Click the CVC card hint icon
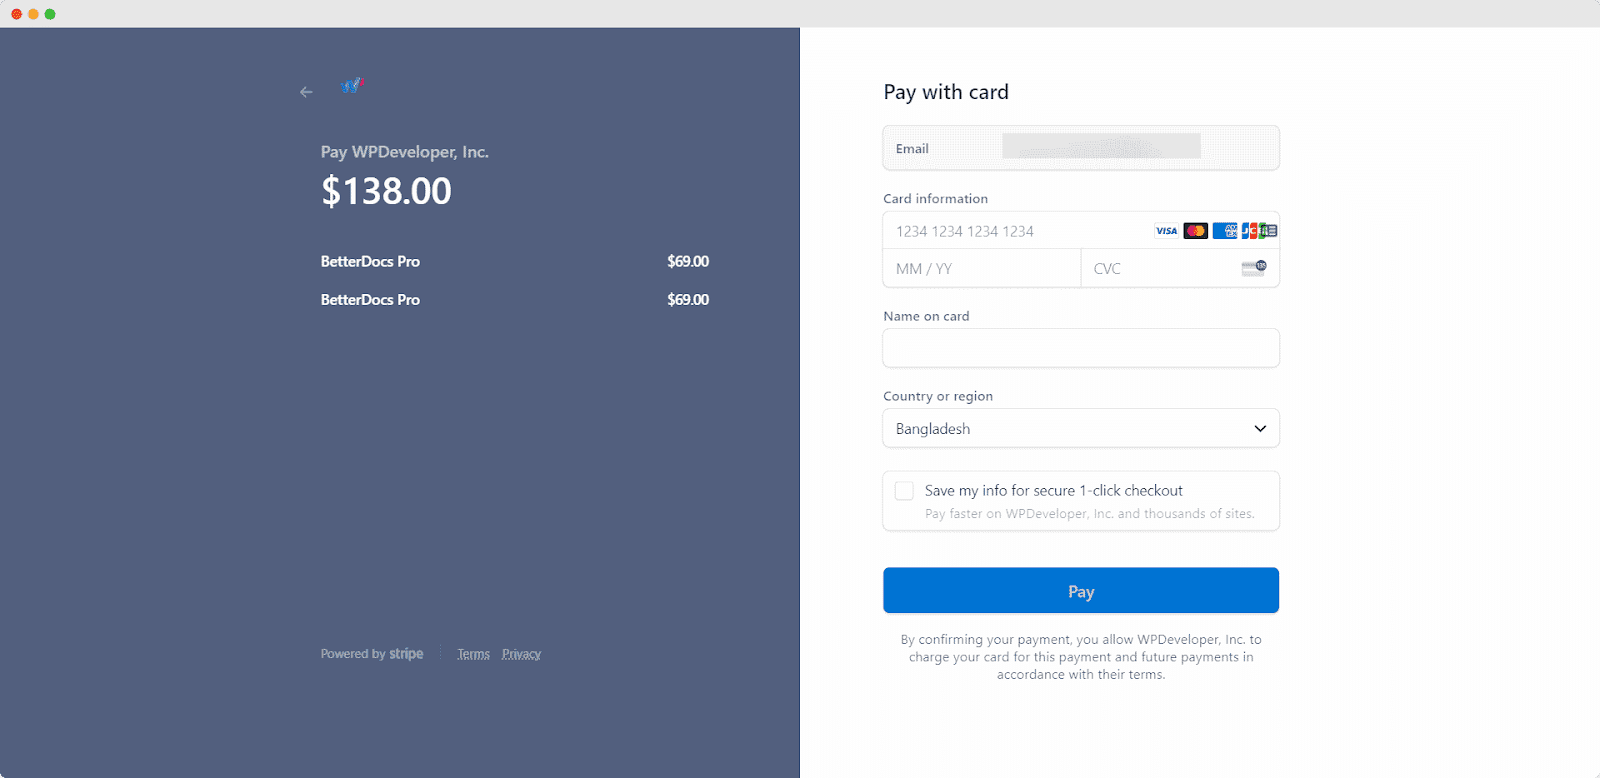Viewport: 1600px width, 778px height. tap(1253, 267)
